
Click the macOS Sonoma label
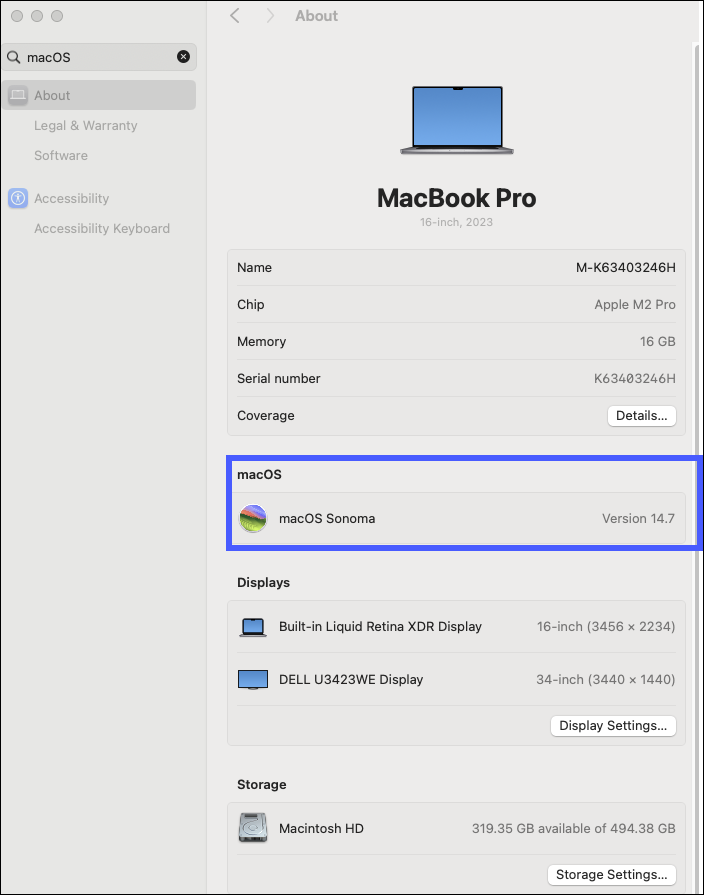(x=327, y=518)
